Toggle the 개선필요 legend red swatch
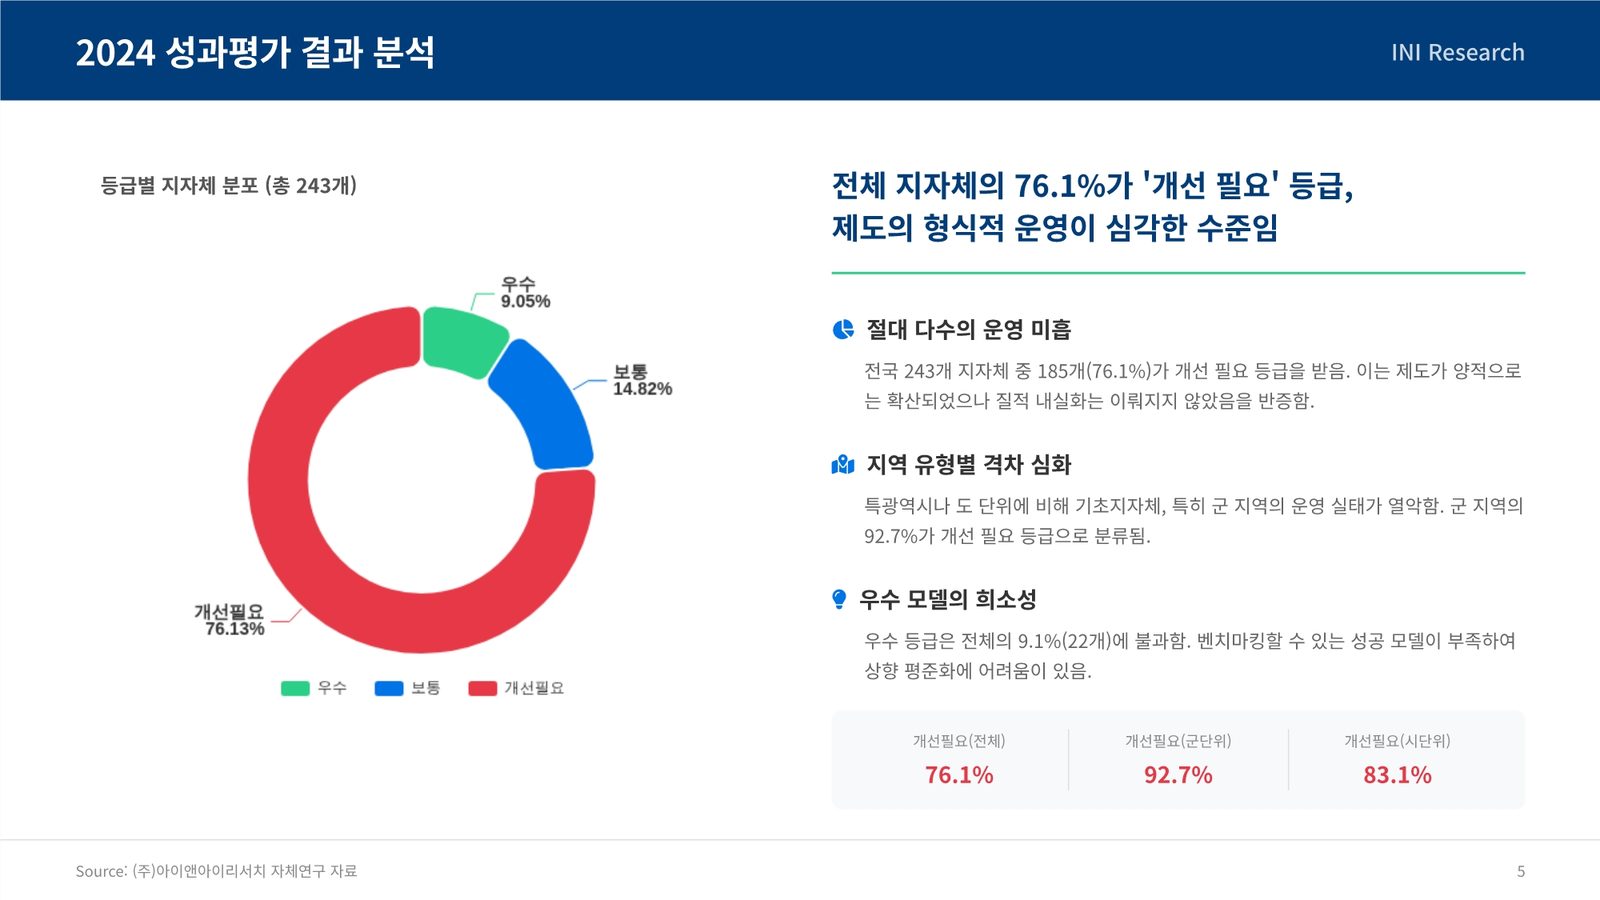The image size is (1600, 900). (x=483, y=688)
